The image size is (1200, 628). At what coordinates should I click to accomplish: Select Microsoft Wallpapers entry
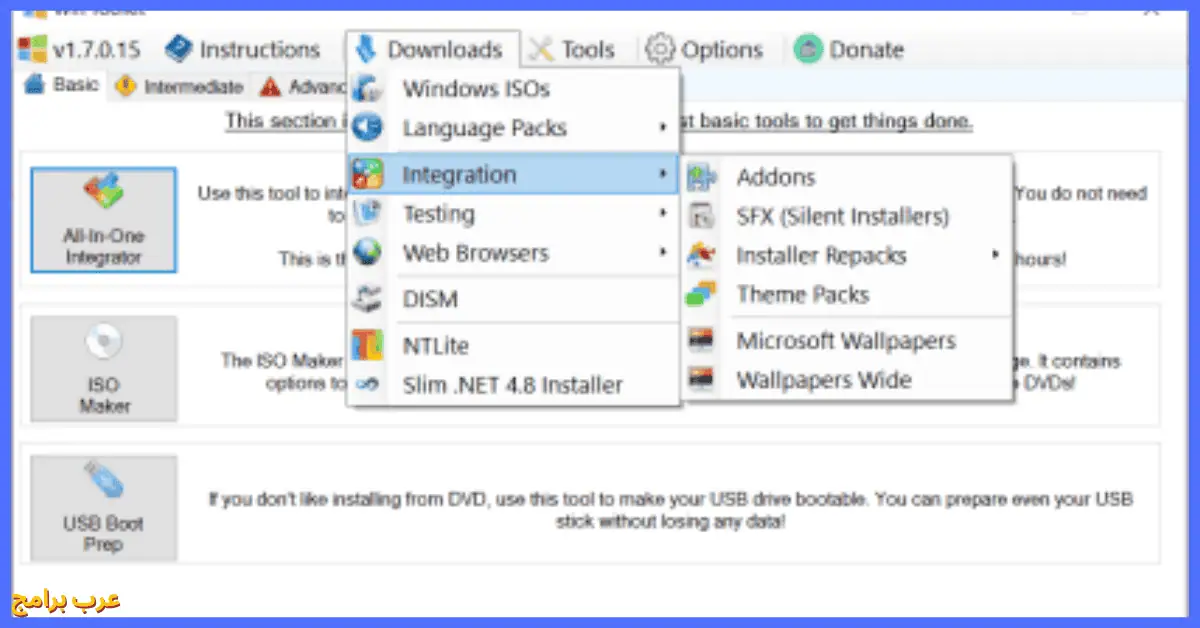tap(848, 341)
